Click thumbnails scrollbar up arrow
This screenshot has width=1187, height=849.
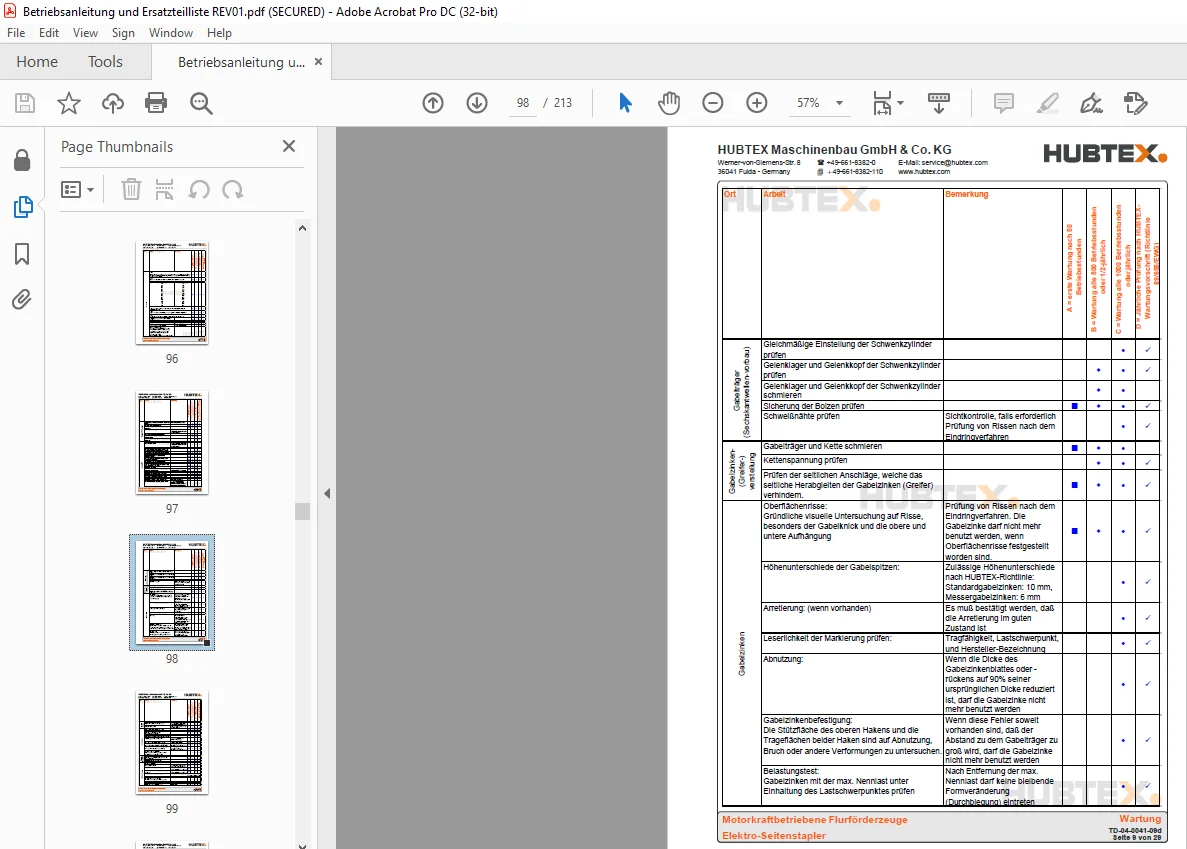click(302, 228)
